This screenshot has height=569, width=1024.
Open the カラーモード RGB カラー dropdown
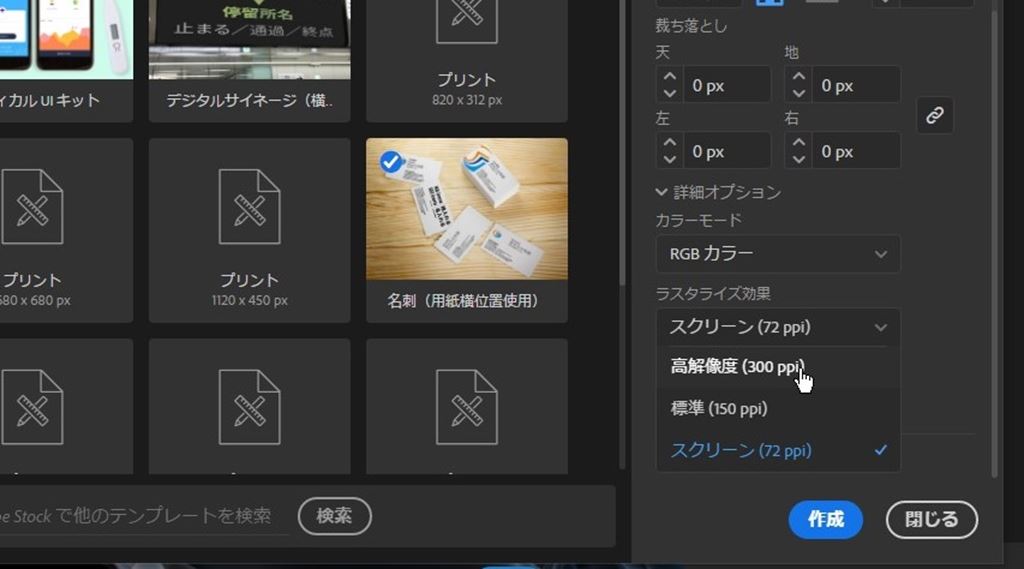tap(778, 254)
